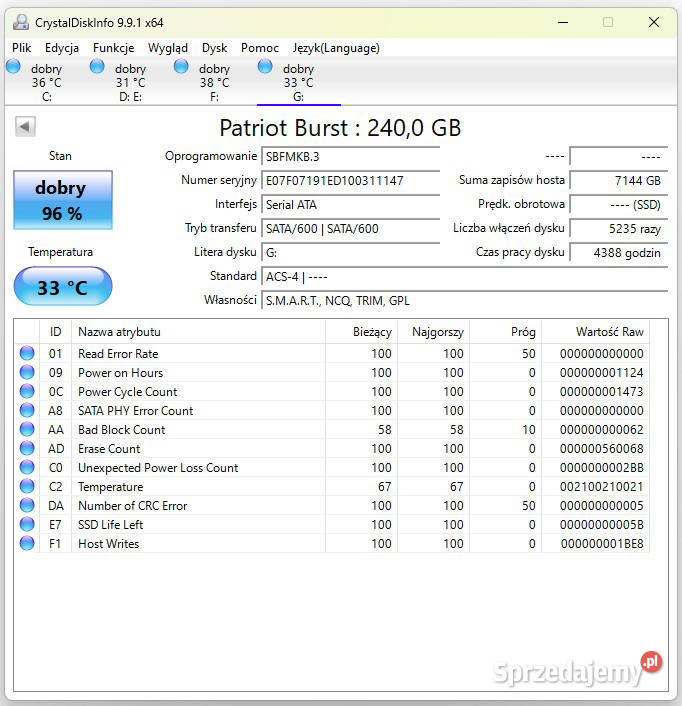Click the Najgorszy column header
682x706 pixels.
434,332
